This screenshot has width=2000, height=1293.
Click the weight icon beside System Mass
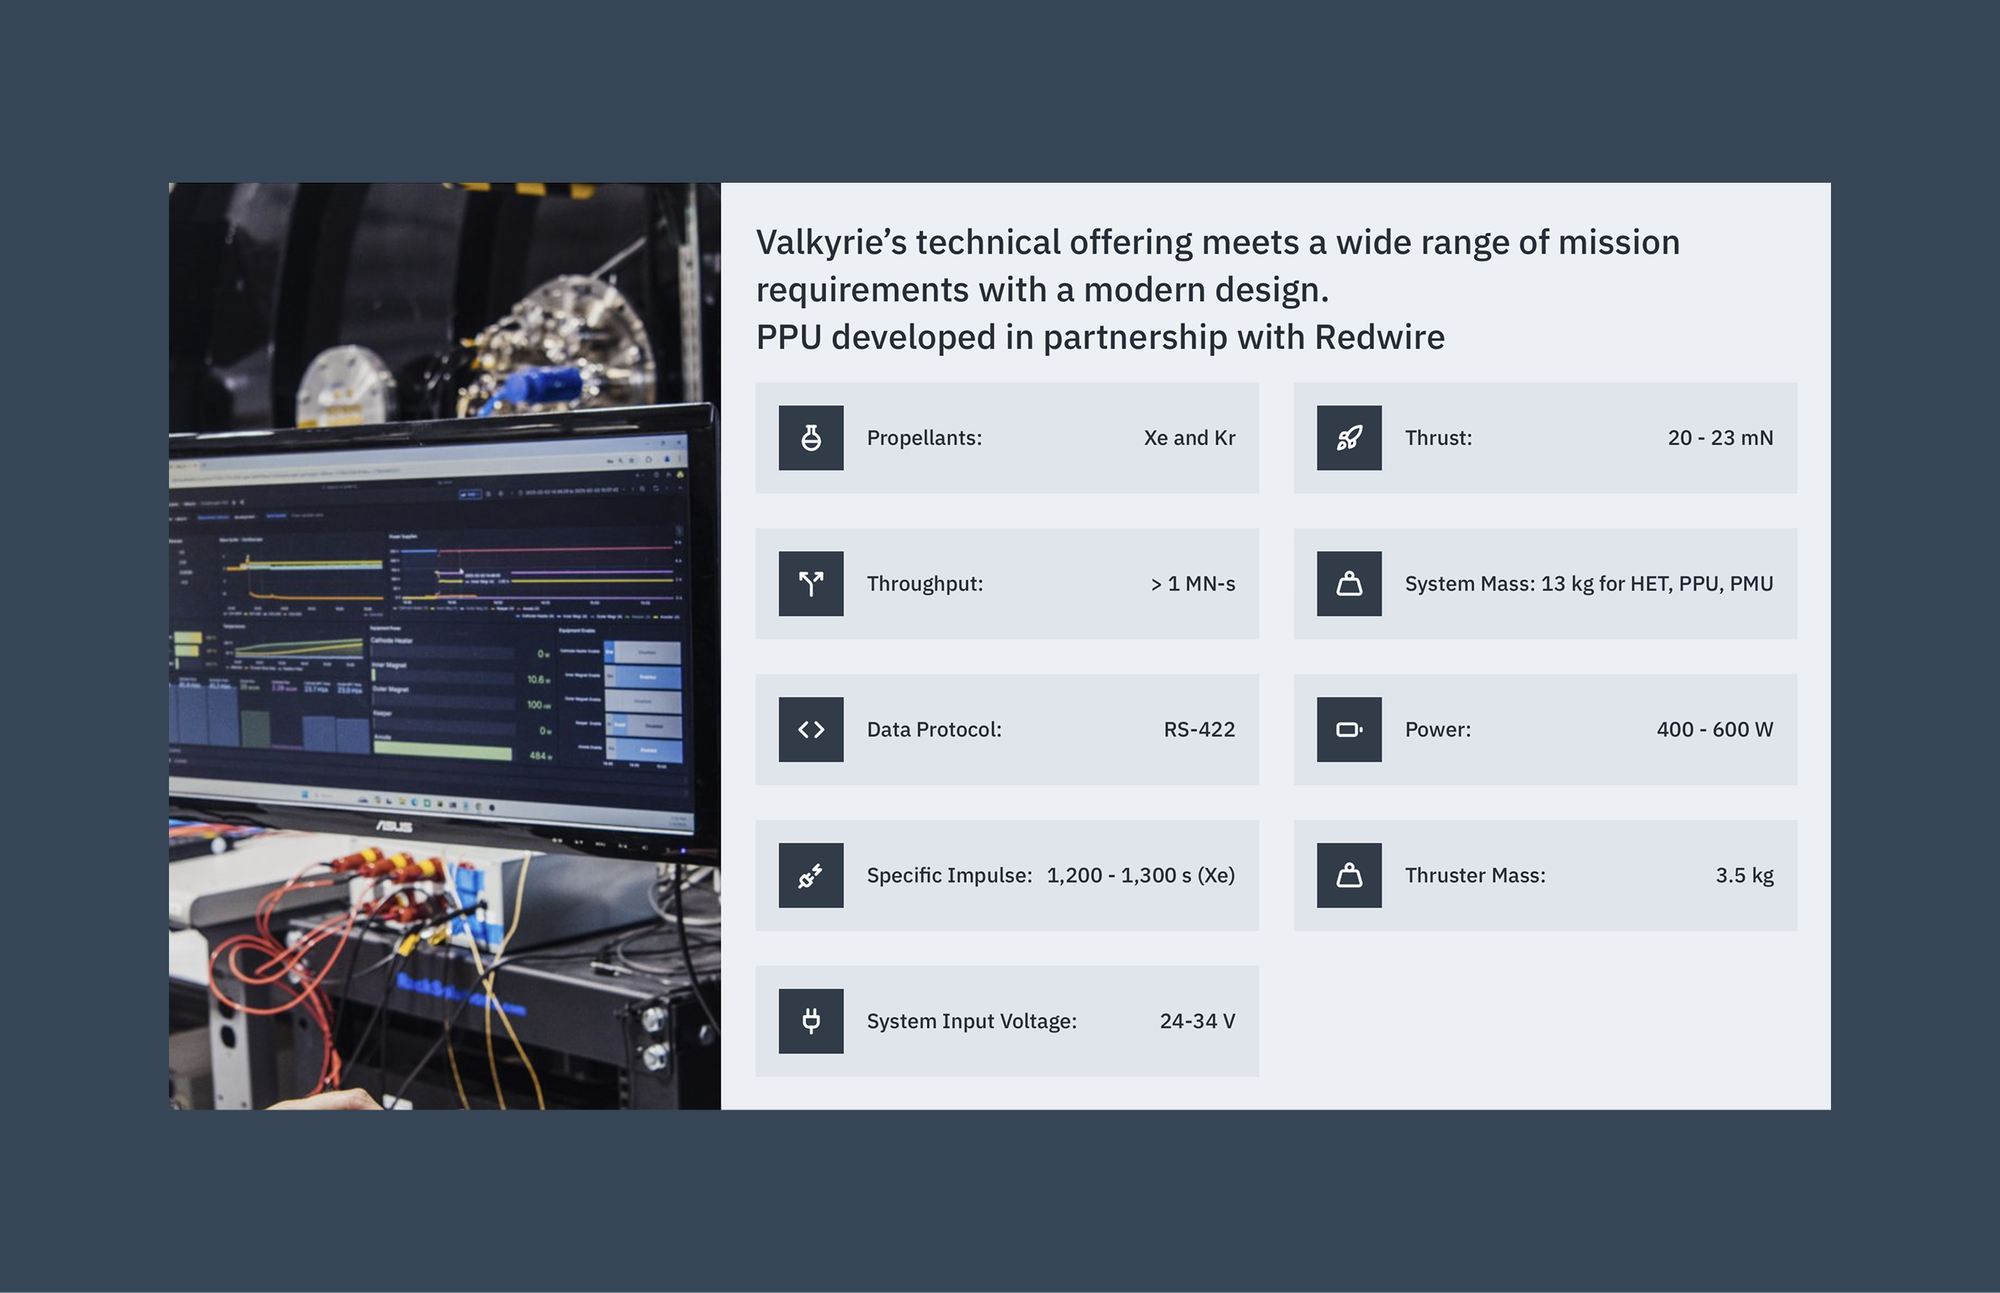[1349, 584]
